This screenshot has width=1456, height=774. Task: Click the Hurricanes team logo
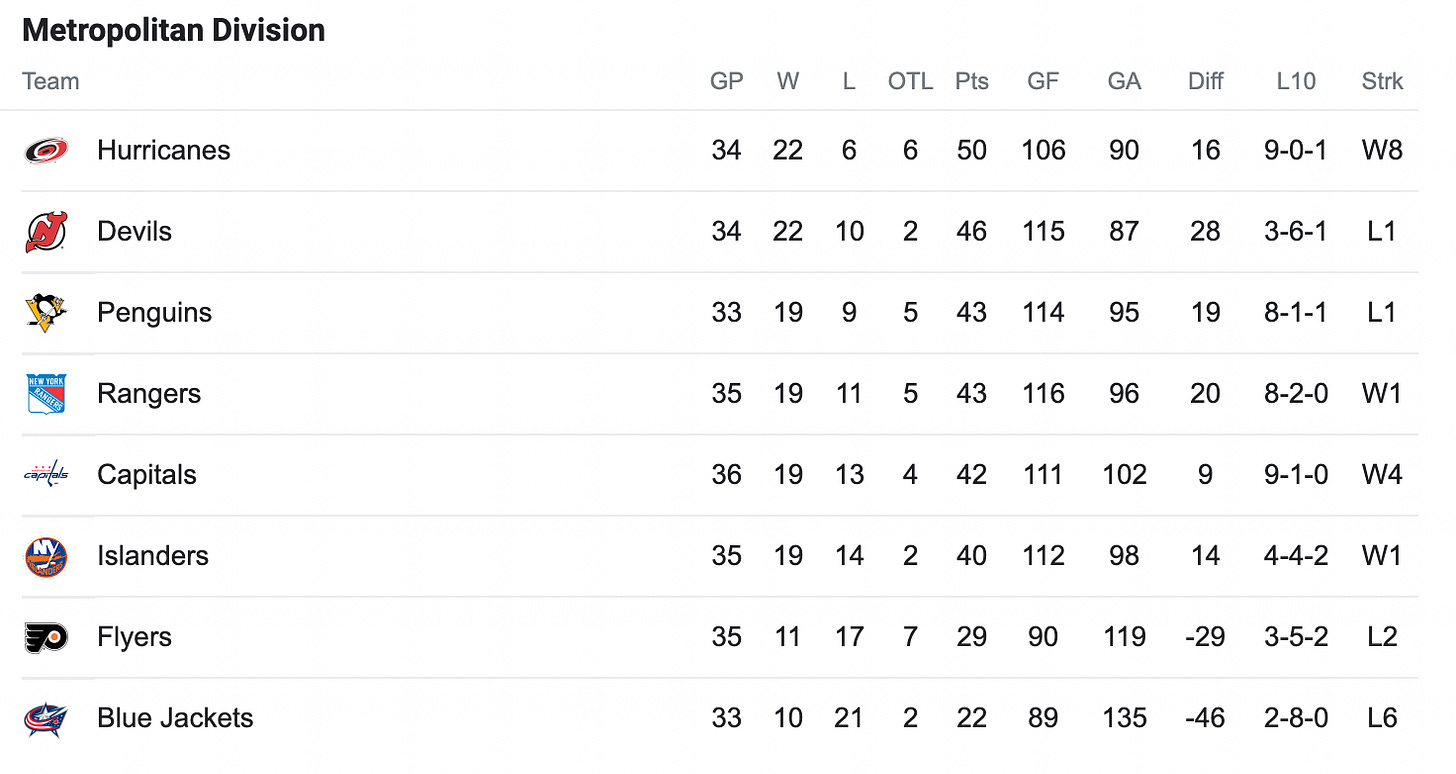(x=46, y=151)
